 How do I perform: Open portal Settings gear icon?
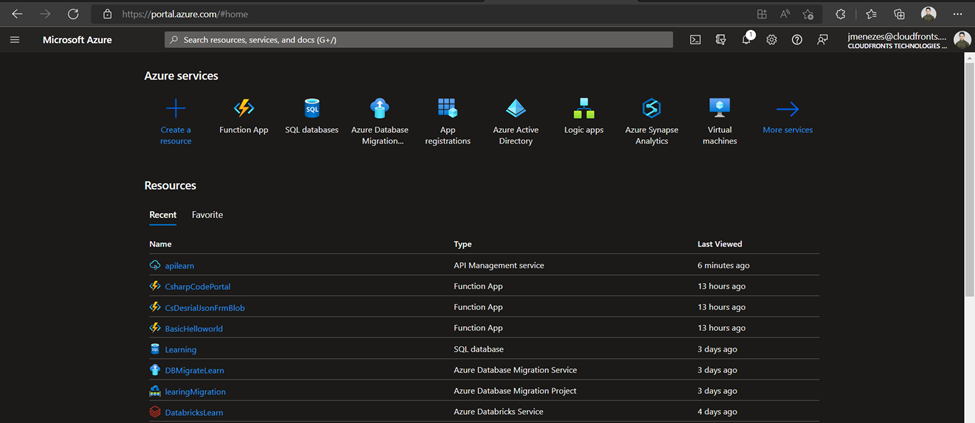click(x=772, y=40)
